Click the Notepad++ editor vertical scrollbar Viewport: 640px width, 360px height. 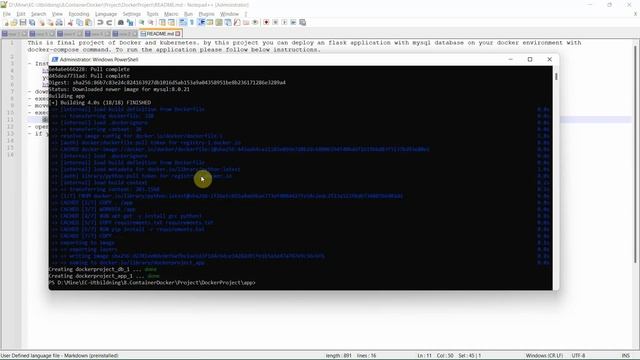point(636,194)
